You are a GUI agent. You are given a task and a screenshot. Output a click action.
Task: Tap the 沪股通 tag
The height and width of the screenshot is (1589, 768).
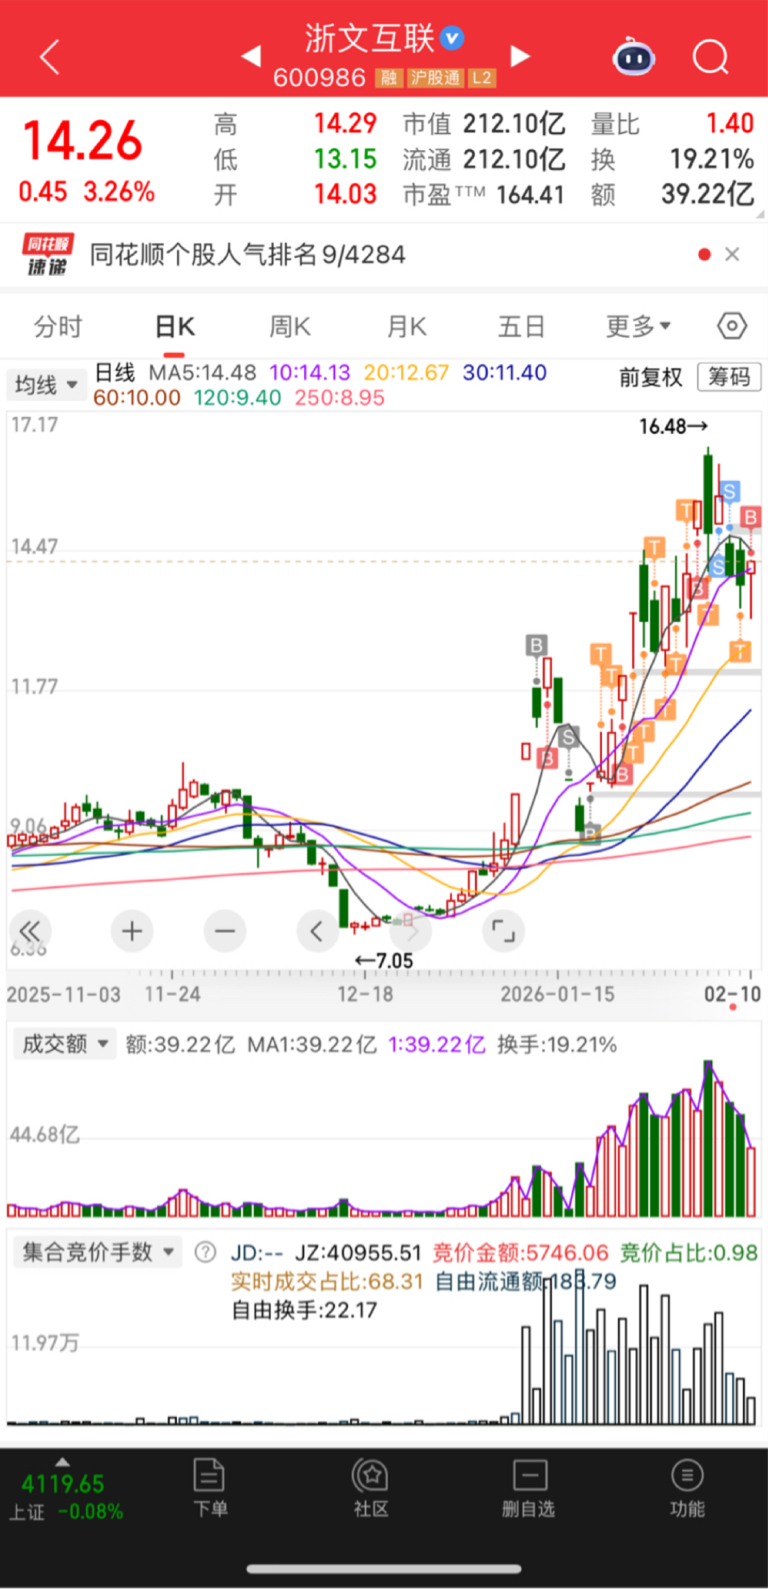[x=435, y=78]
